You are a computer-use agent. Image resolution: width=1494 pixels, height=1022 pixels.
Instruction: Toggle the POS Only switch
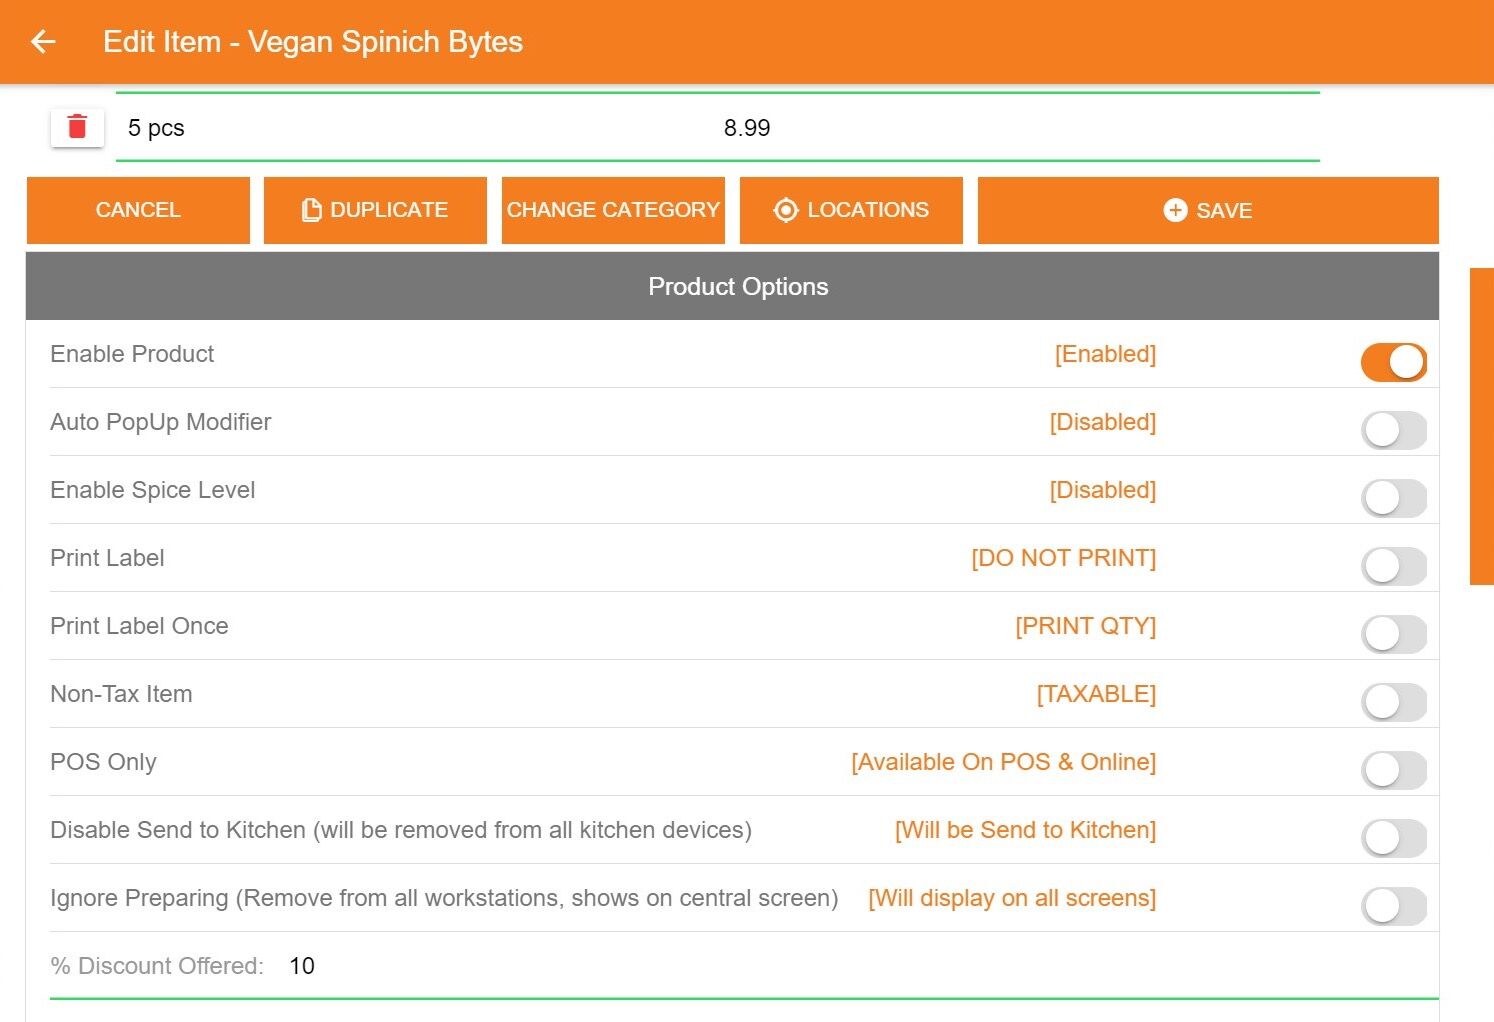[x=1394, y=770]
